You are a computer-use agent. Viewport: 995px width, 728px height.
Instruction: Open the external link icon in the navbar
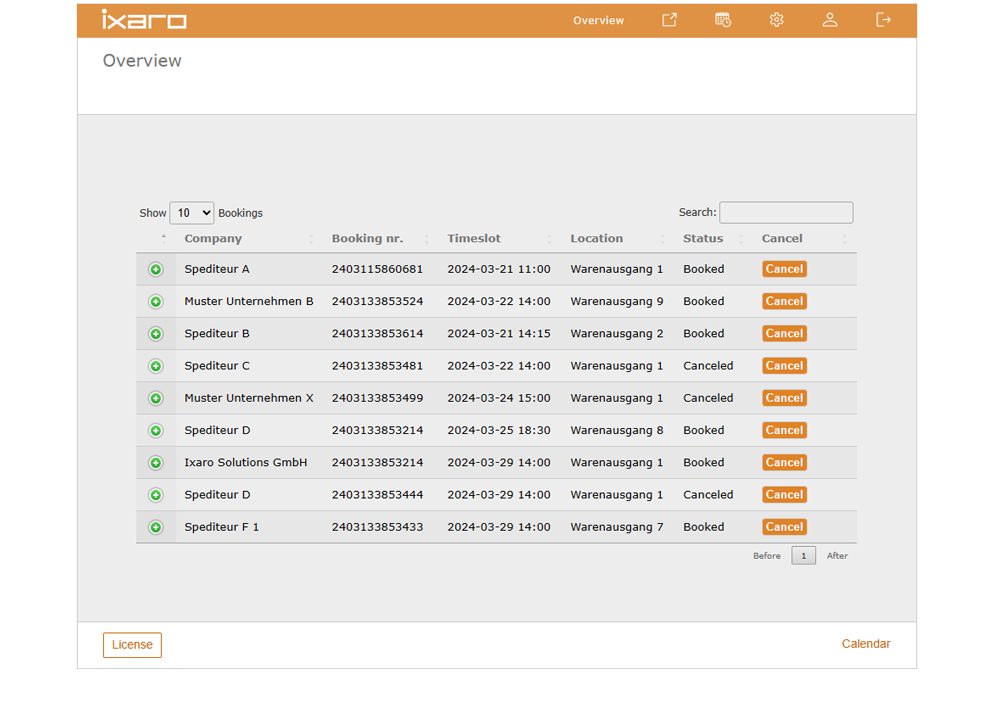pos(668,19)
